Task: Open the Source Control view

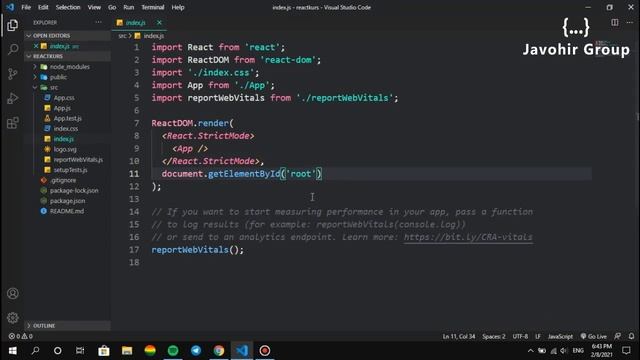Action: (13, 74)
